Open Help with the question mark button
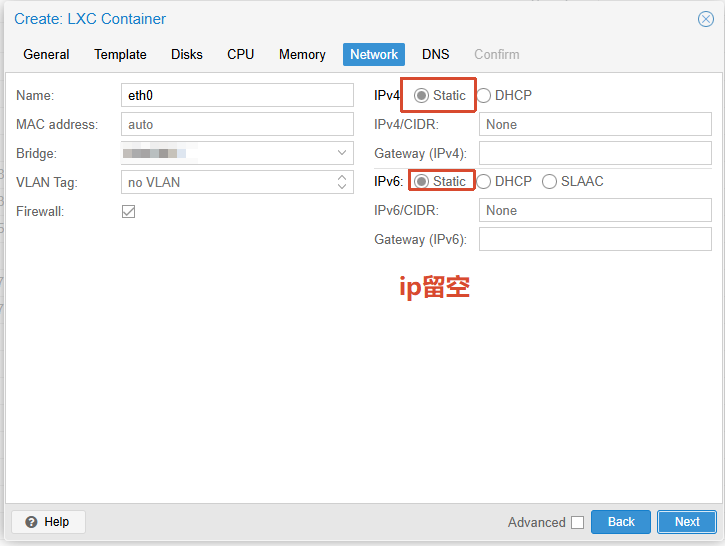725x546 pixels. coord(48,522)
